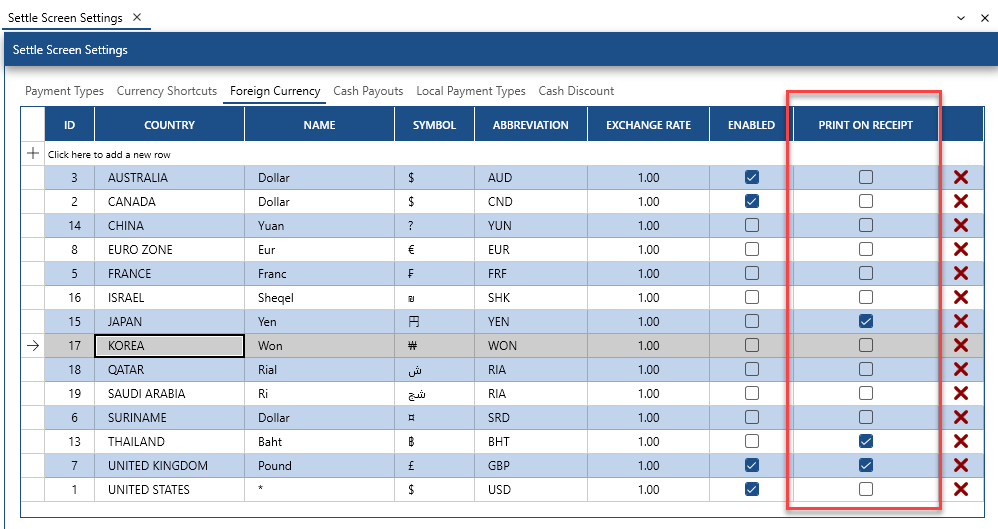Delete the KOREA Won entry
The width and height of the screenshot is (998, 529).
pos(961,345)
